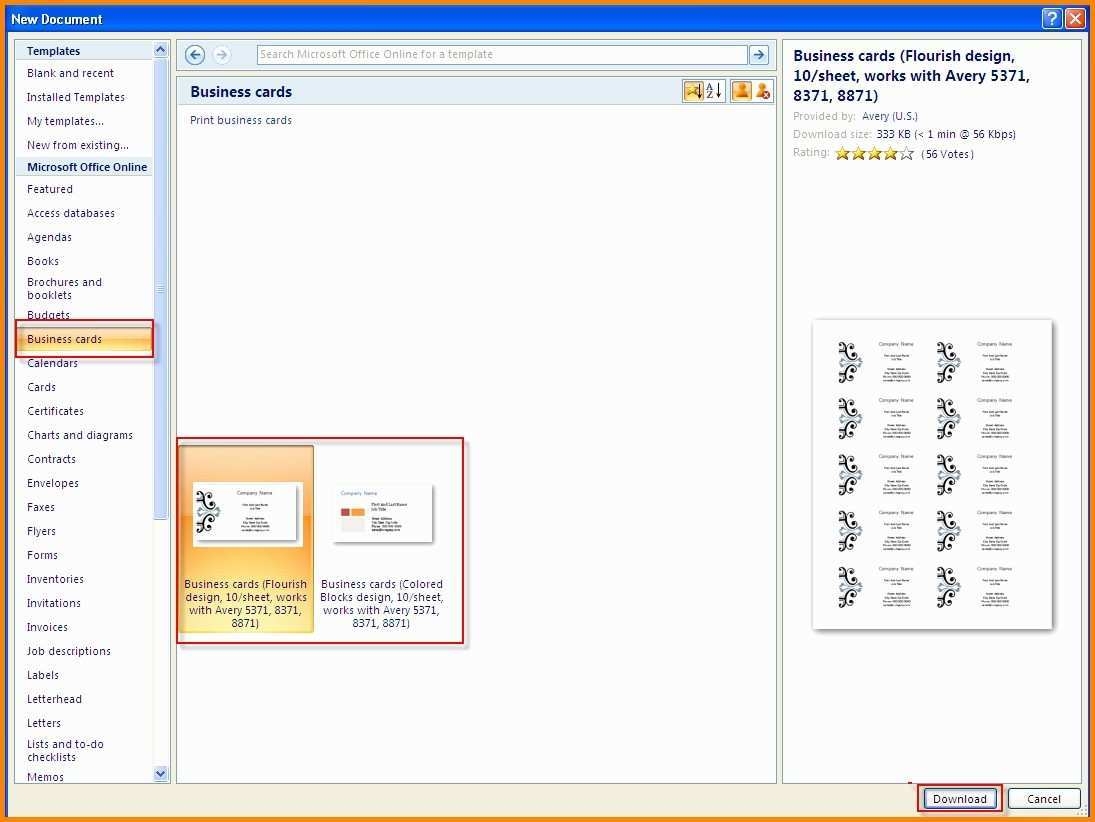Choose Blank and recent
Screen dimensions: 1095x822
pos(70,73)
